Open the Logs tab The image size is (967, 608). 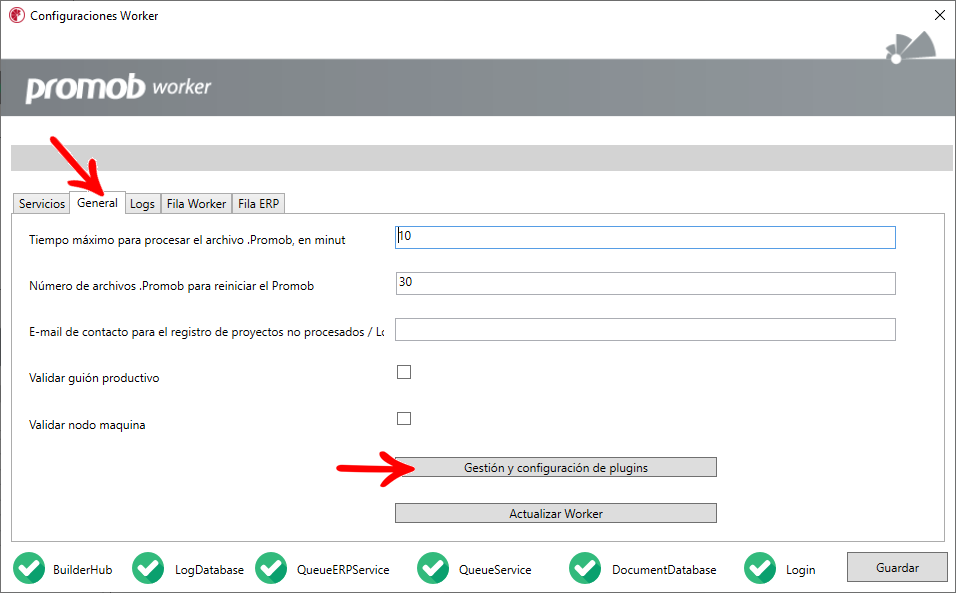[142, 203]
